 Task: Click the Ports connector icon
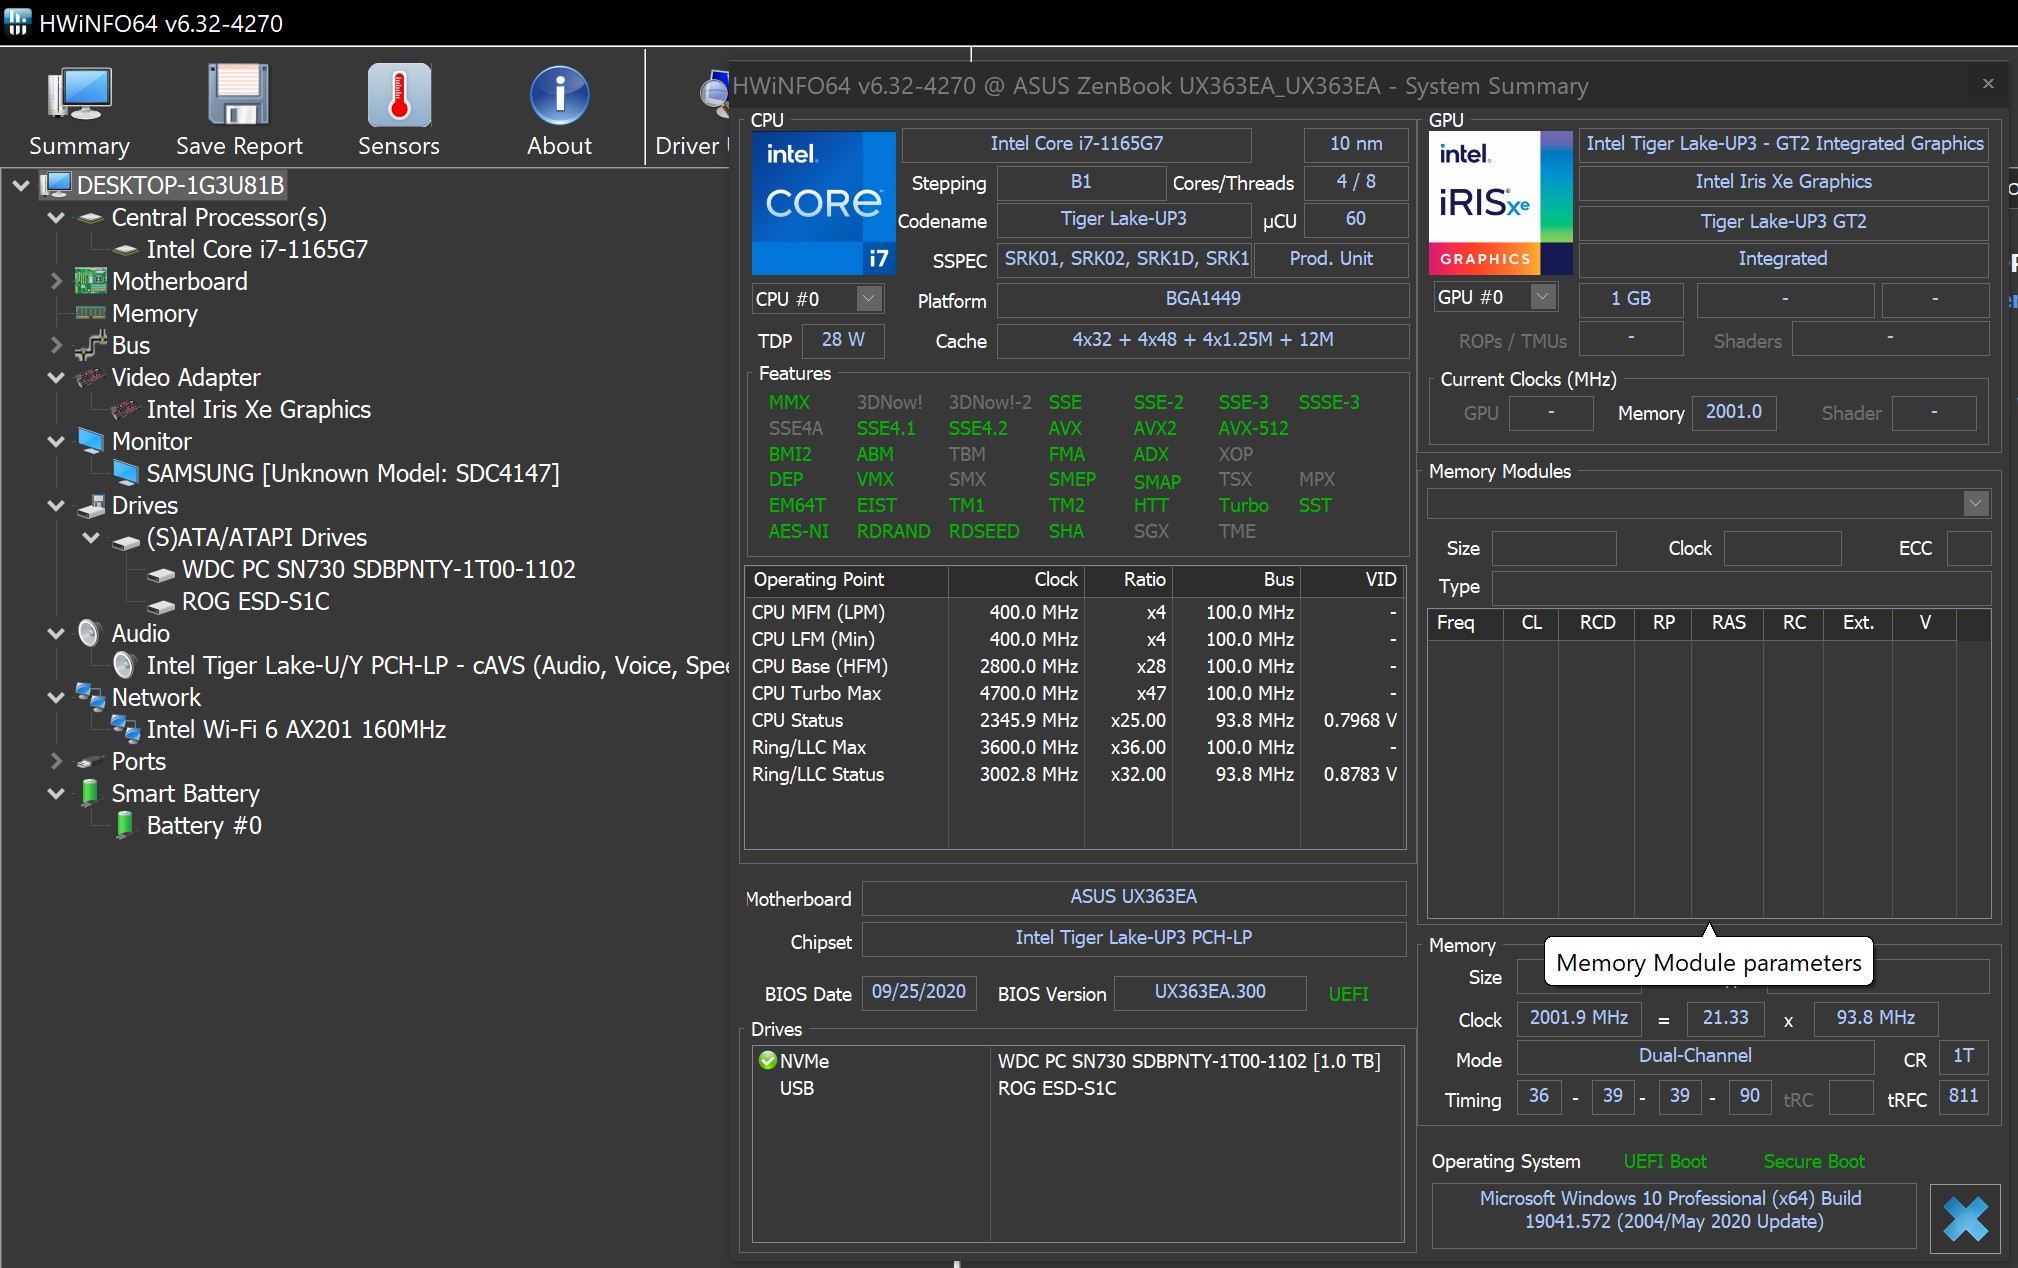coord(90,762)
